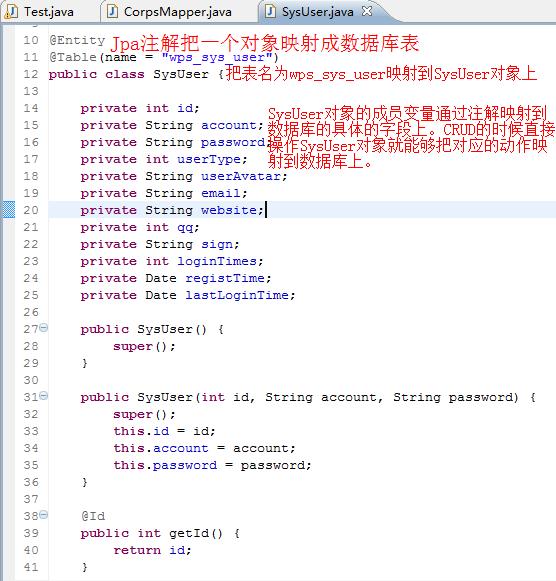
Task: Click the userAvatar variable name
Action: point(241,176)
